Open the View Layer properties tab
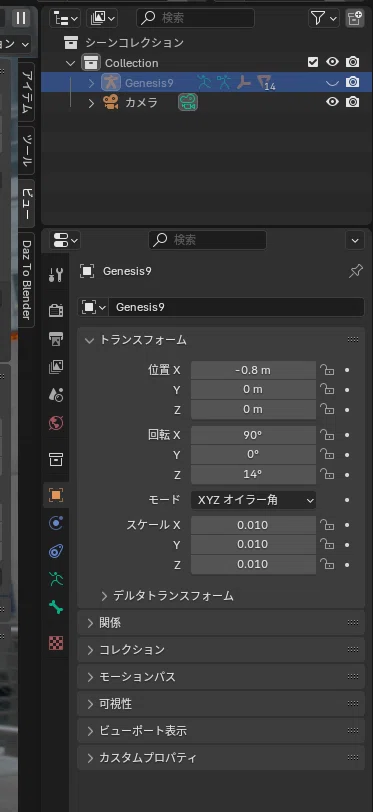This screenshot has width=373, height=812. [x=56, y=367]
